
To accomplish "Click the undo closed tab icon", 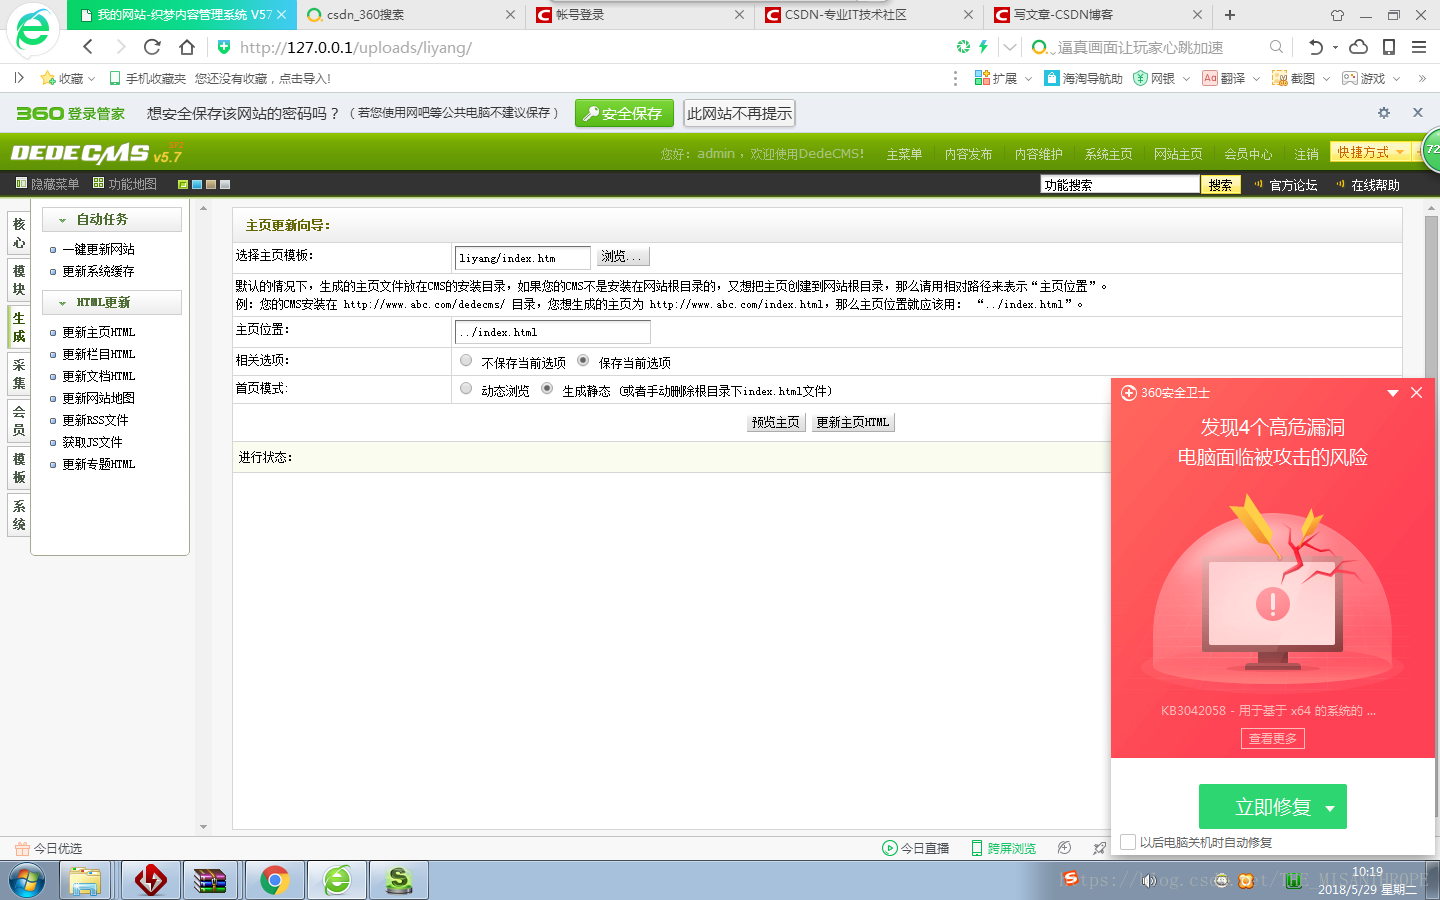I will point(1316,47).
